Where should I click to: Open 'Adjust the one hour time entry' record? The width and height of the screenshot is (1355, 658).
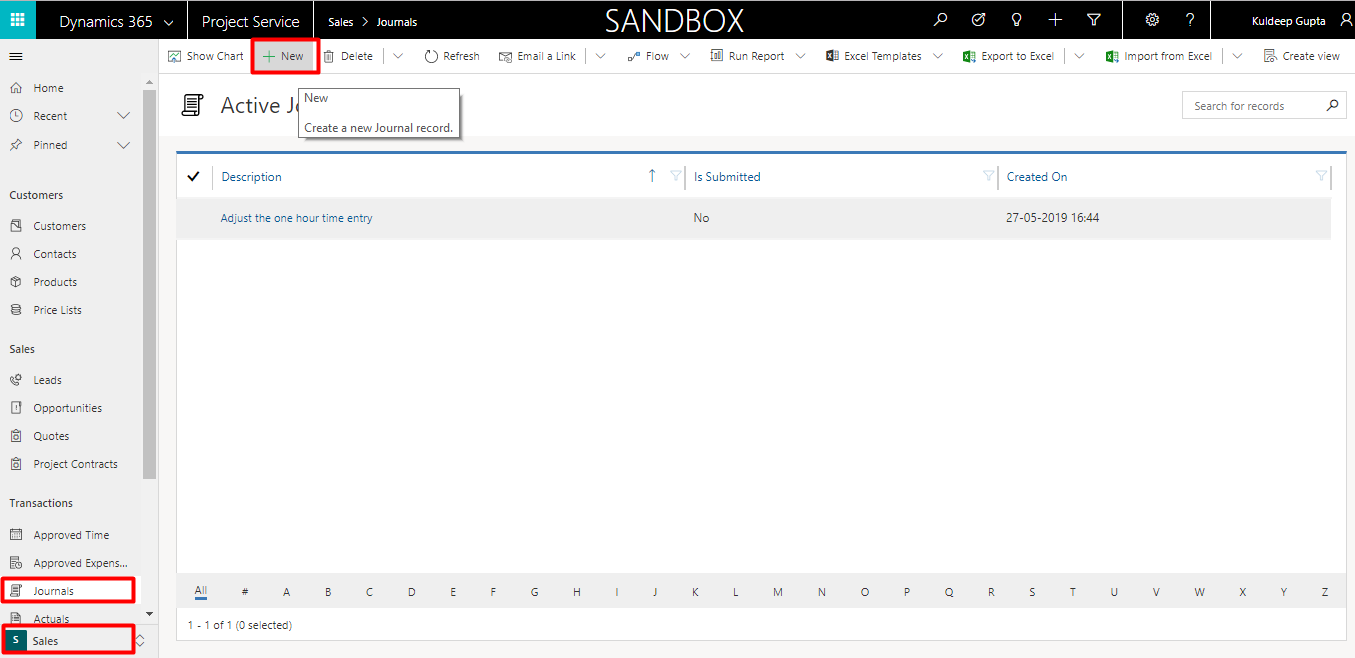tap(296, 218)
